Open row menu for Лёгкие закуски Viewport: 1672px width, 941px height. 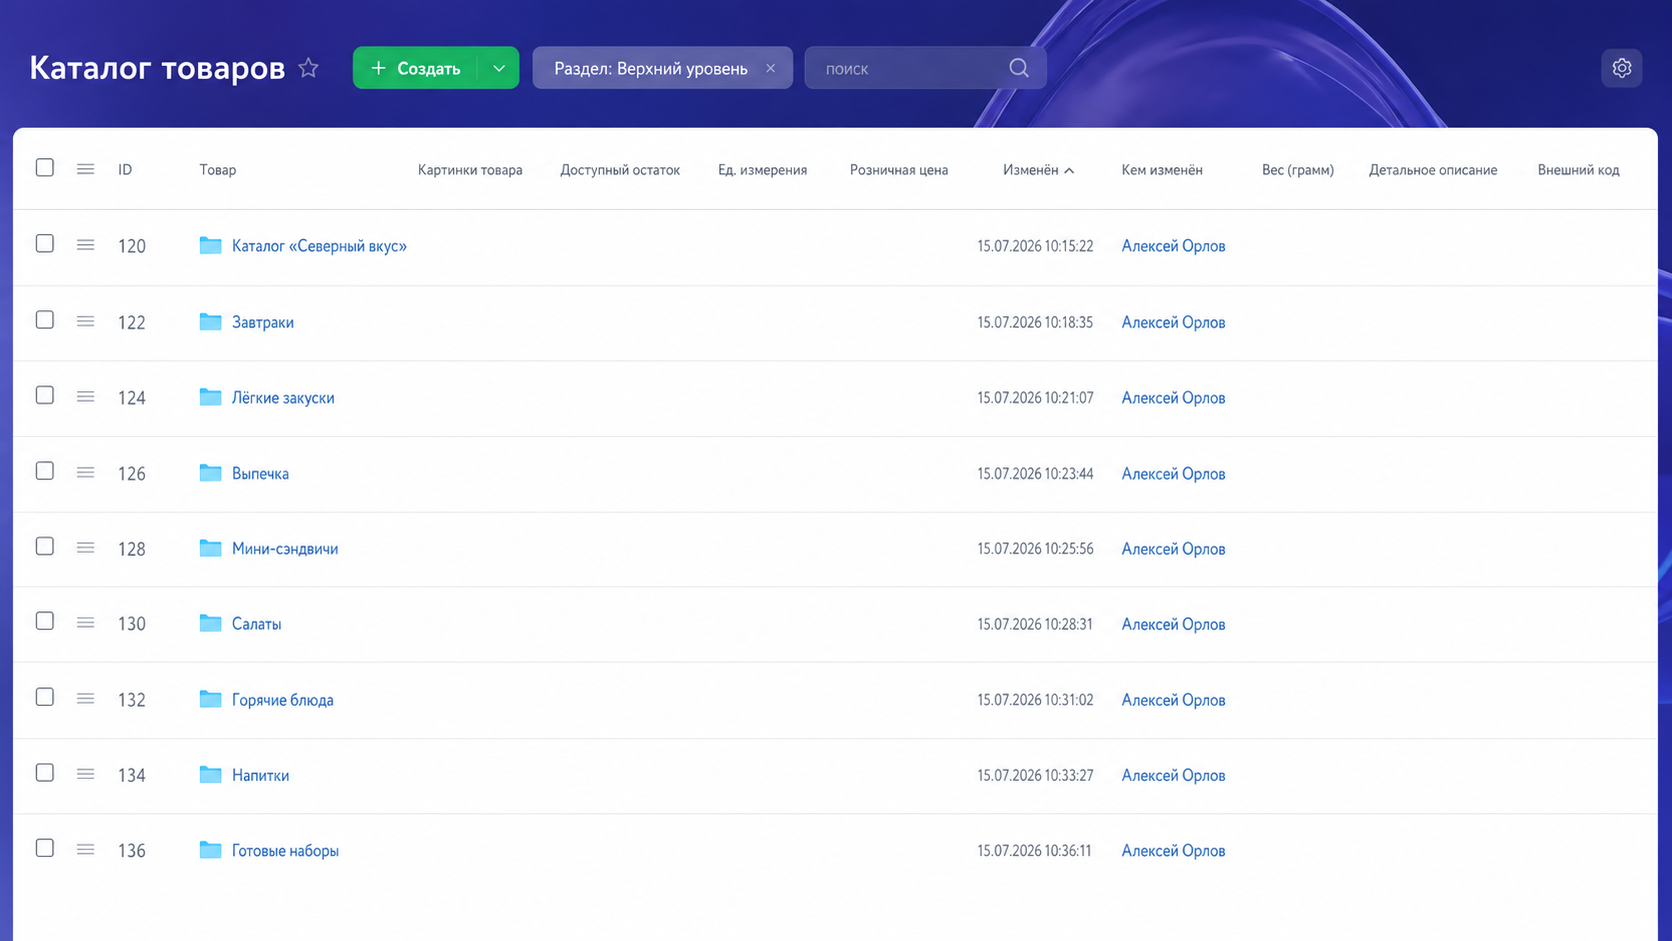[85, 397]
